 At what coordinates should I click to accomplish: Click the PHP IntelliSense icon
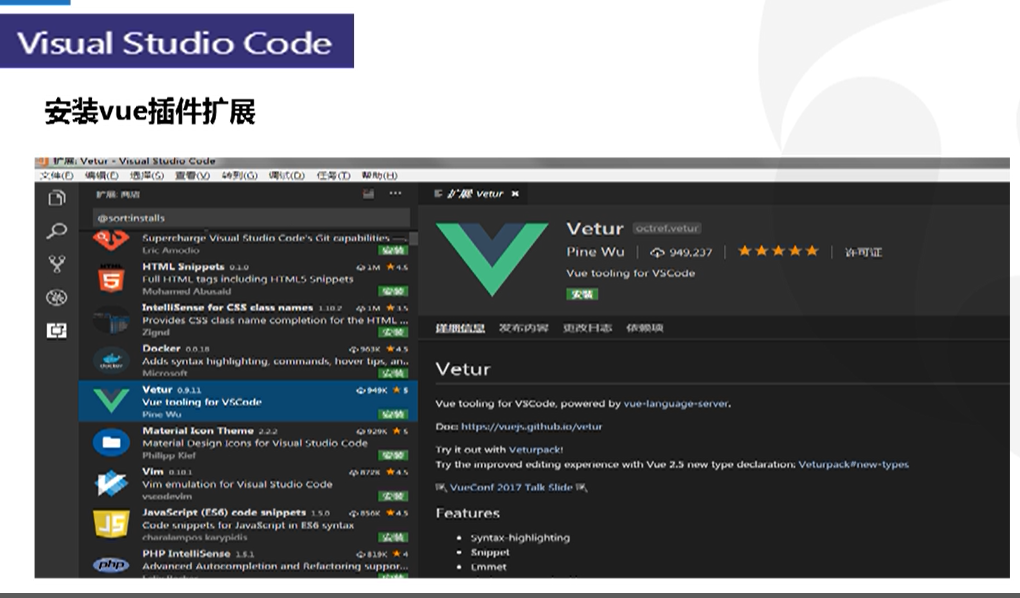tap(111, 564)
